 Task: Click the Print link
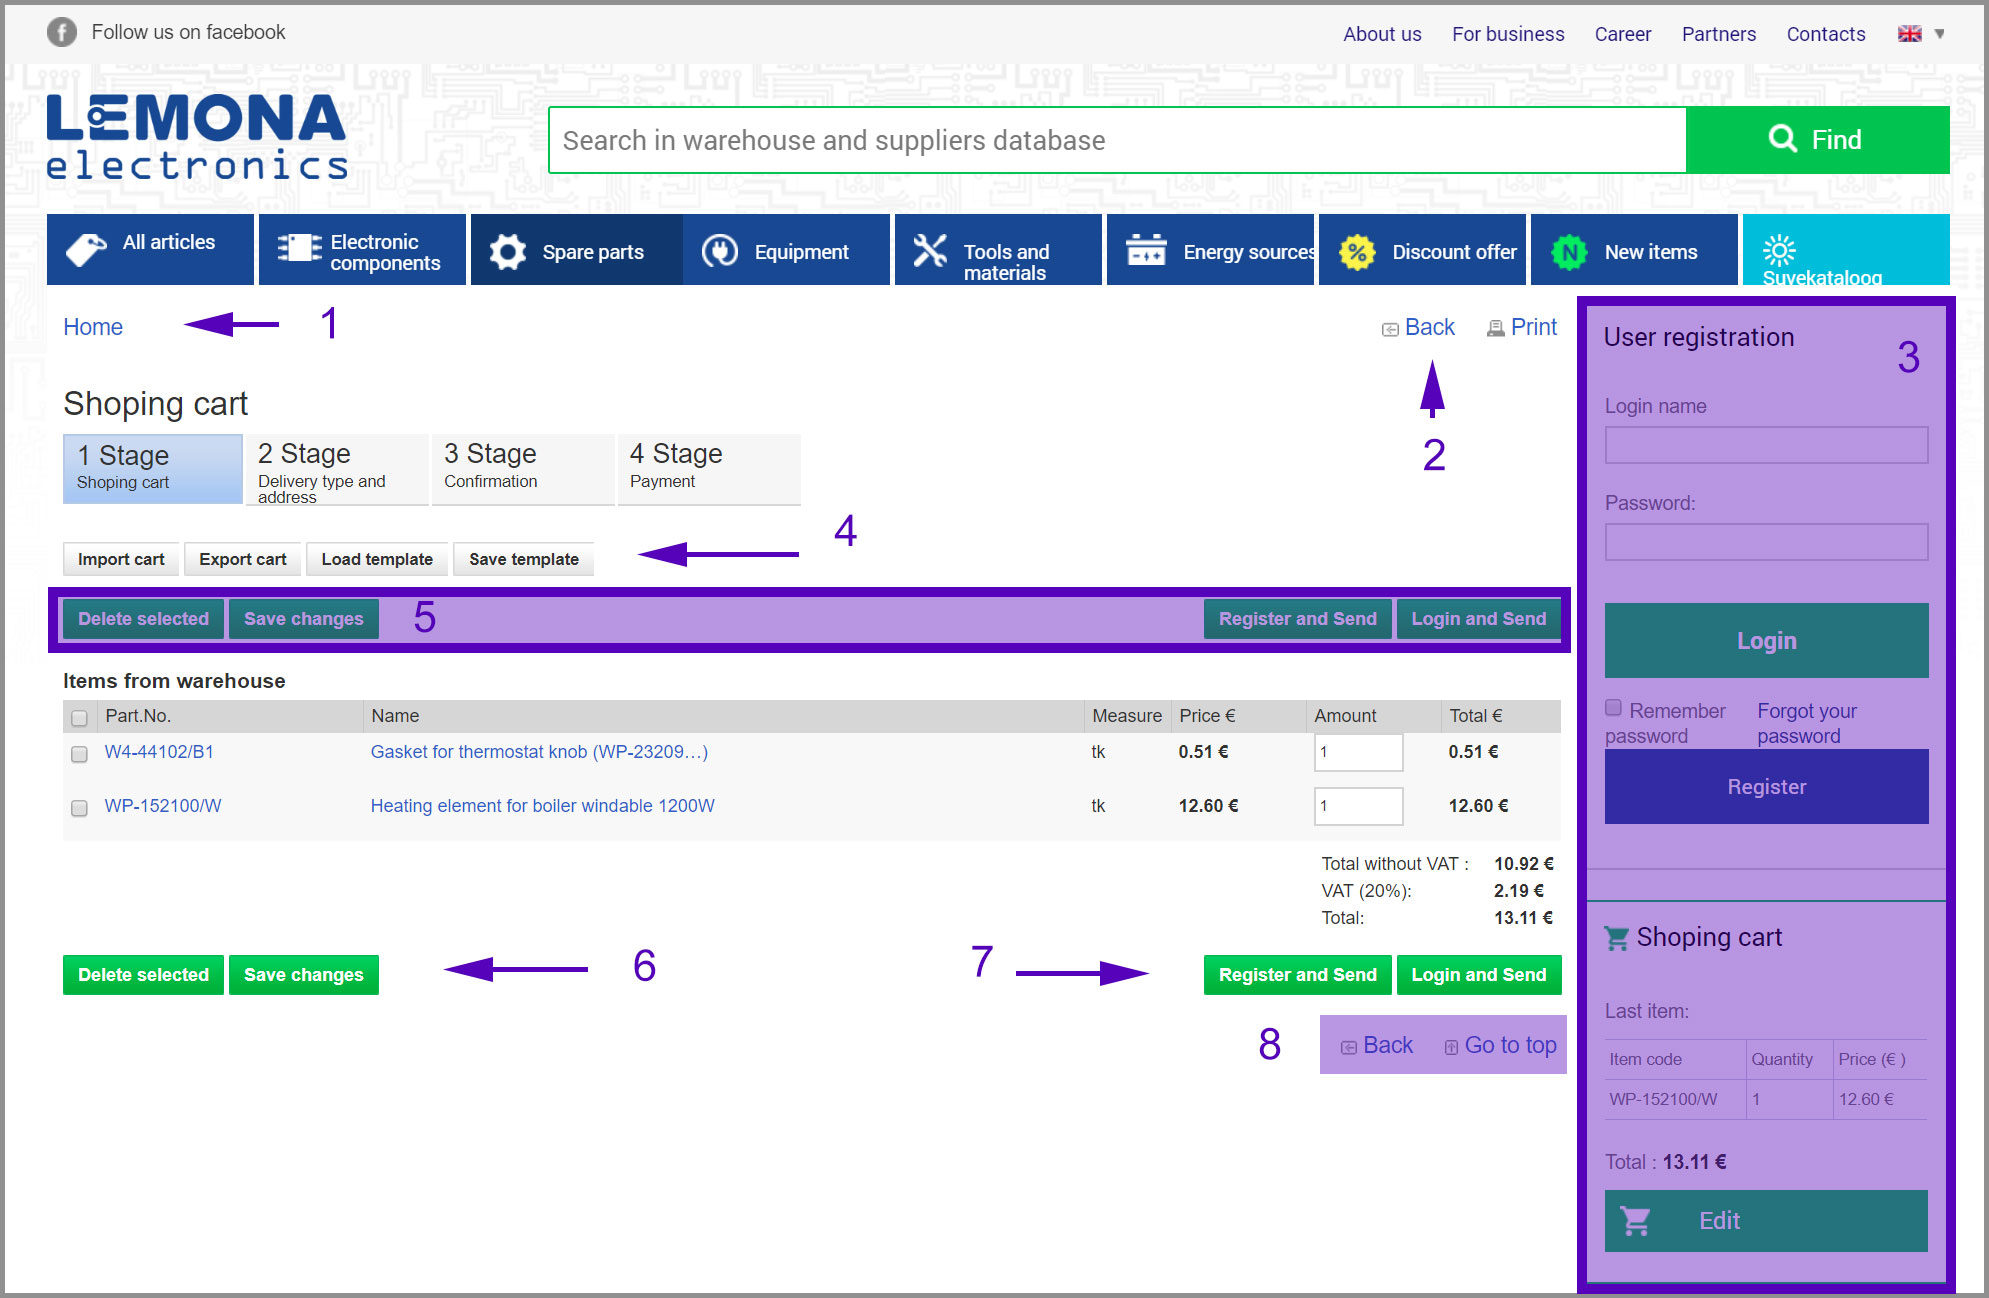1522,327
